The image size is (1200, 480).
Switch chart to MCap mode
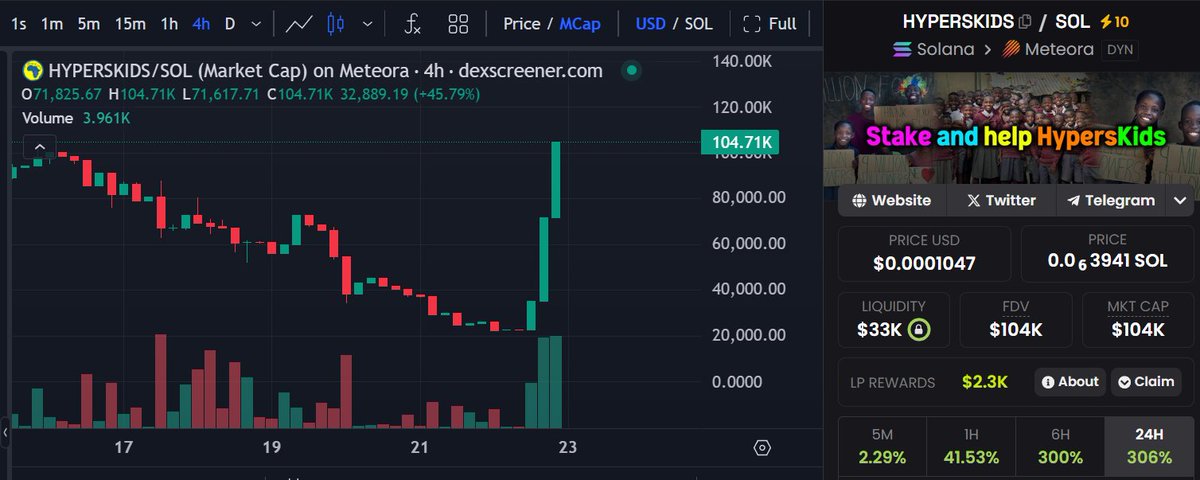click(580, 23)
